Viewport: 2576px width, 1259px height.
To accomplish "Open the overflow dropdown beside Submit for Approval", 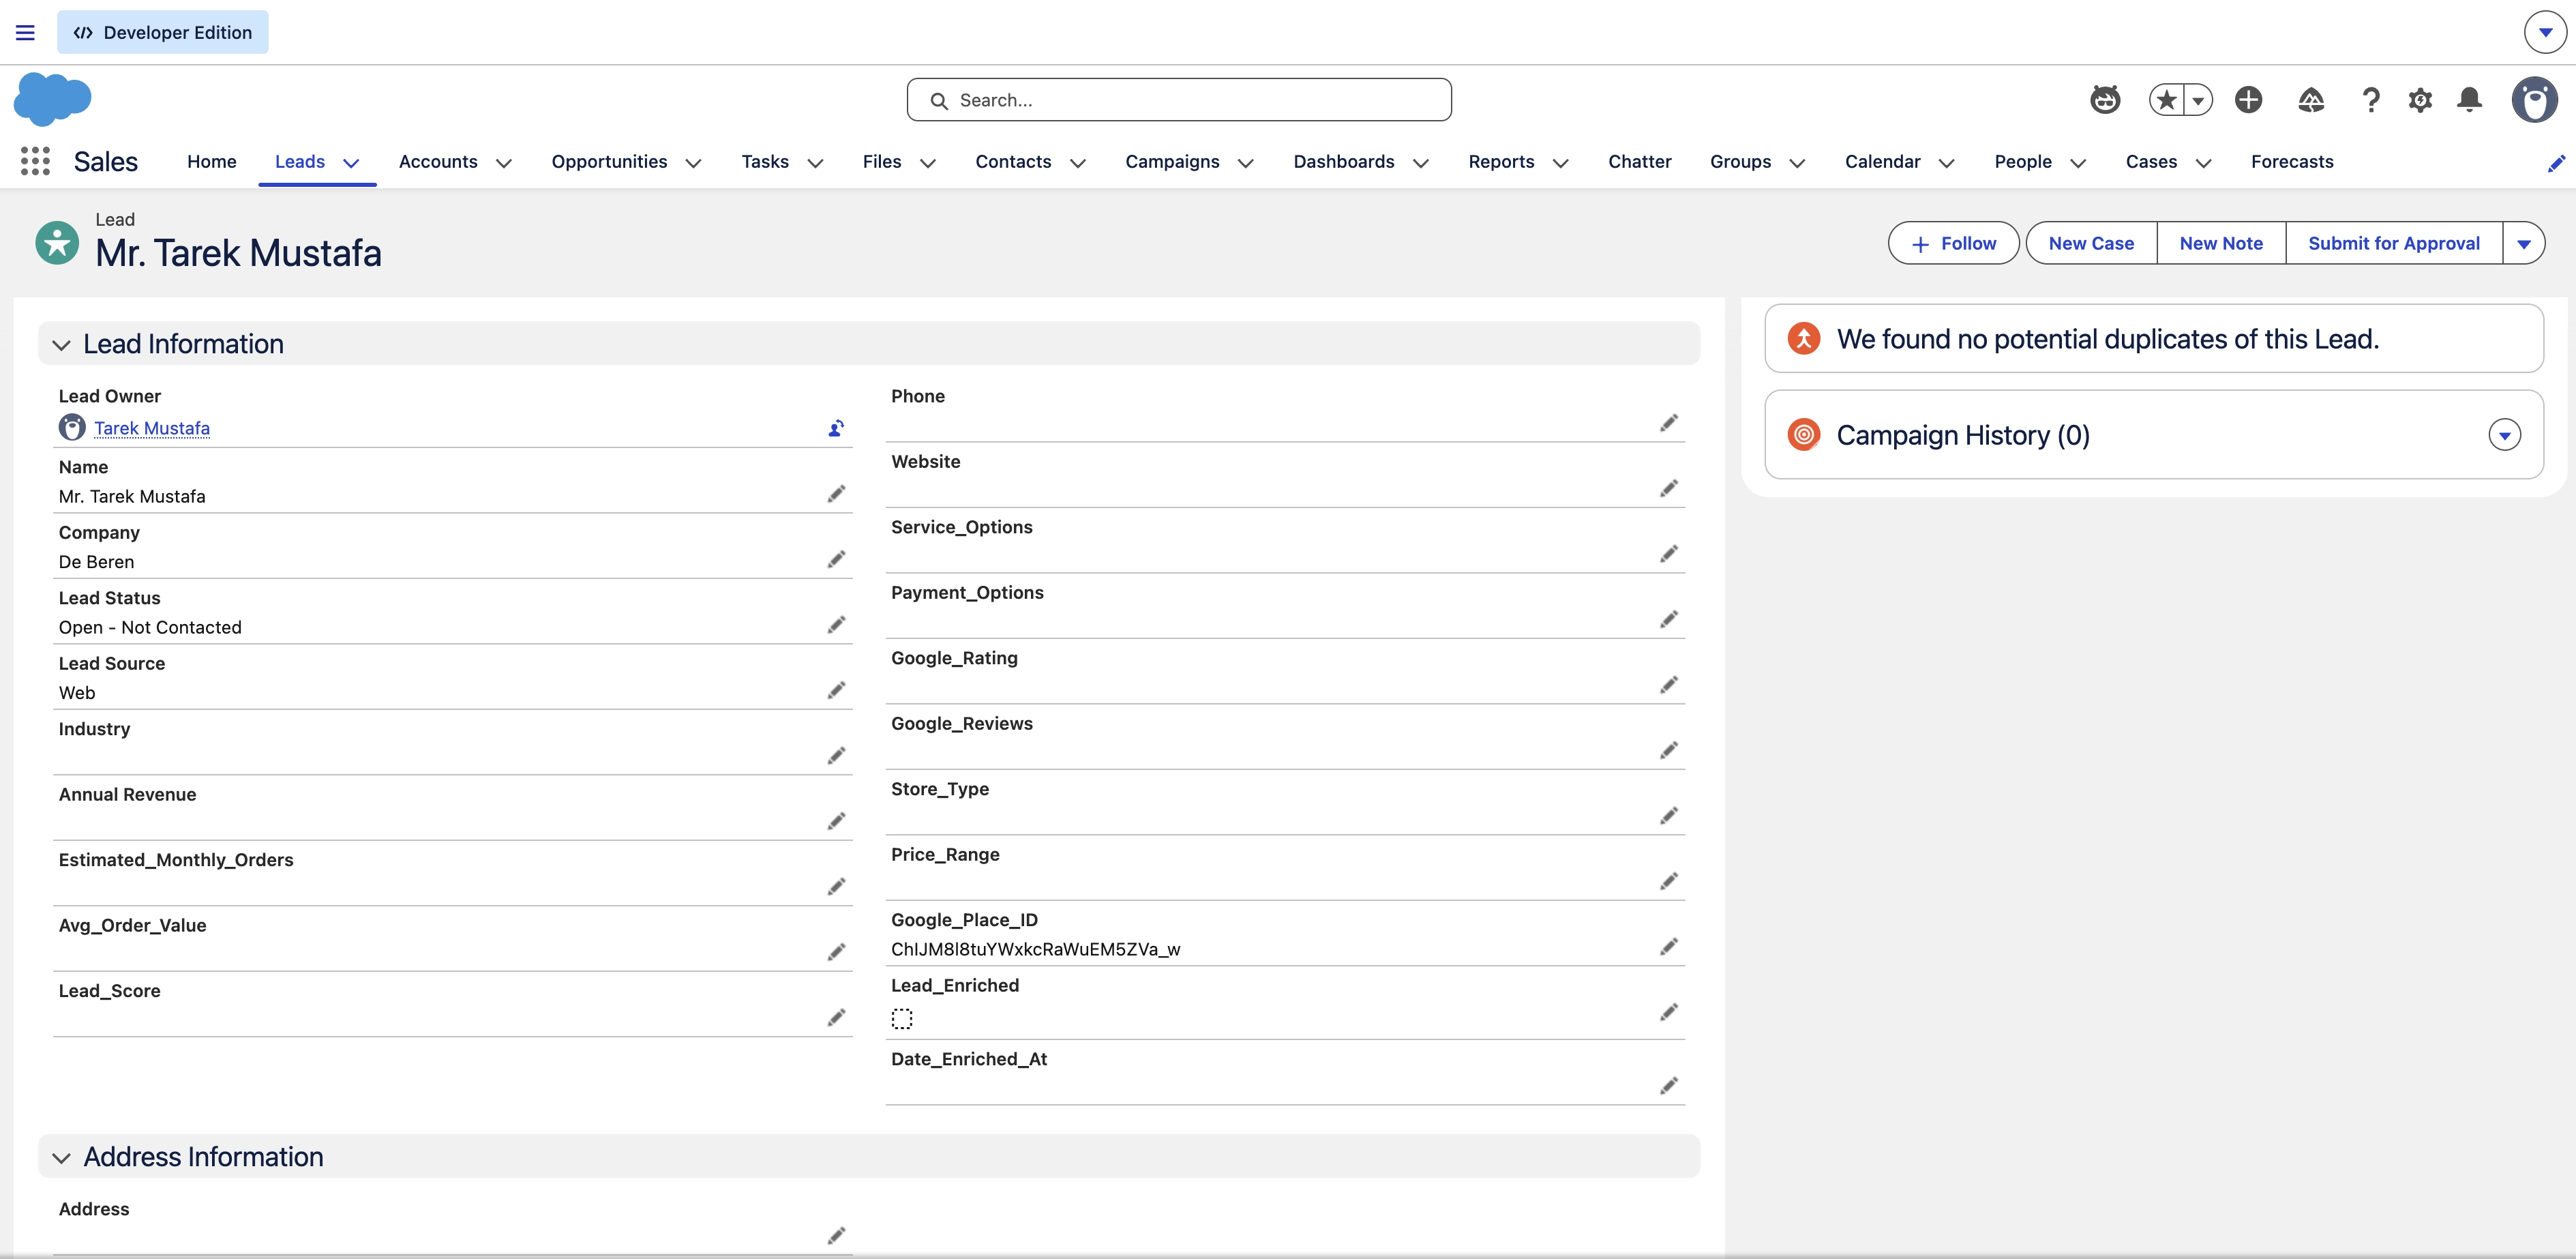I will [2524, 242].
